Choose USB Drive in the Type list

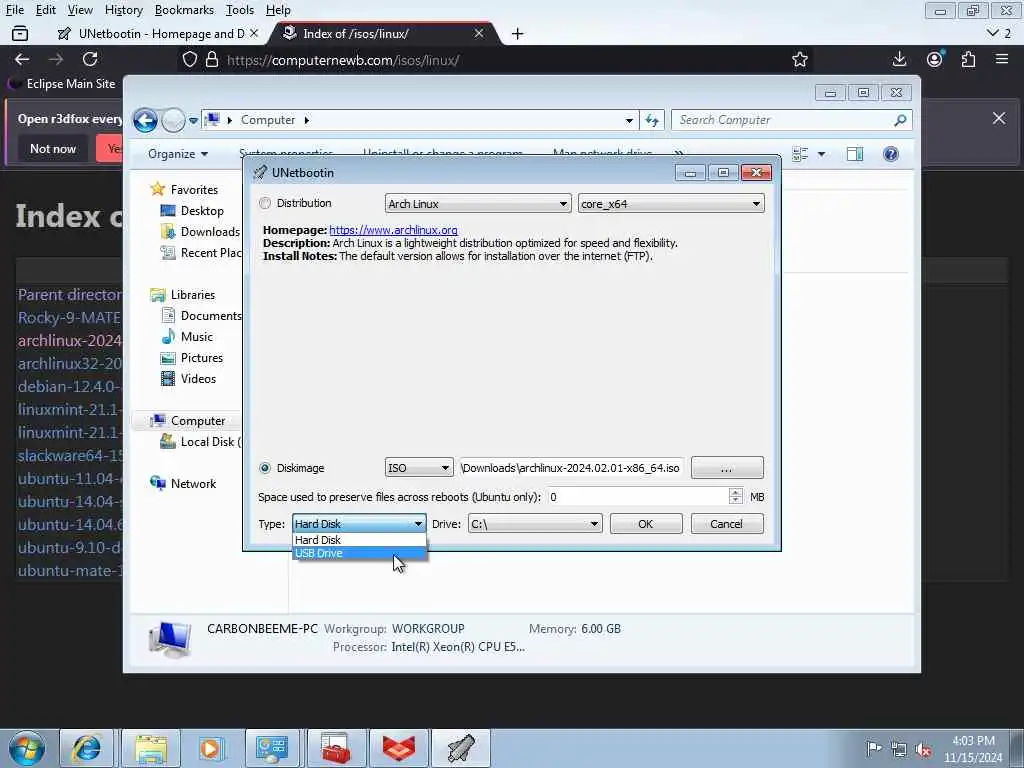359,553
